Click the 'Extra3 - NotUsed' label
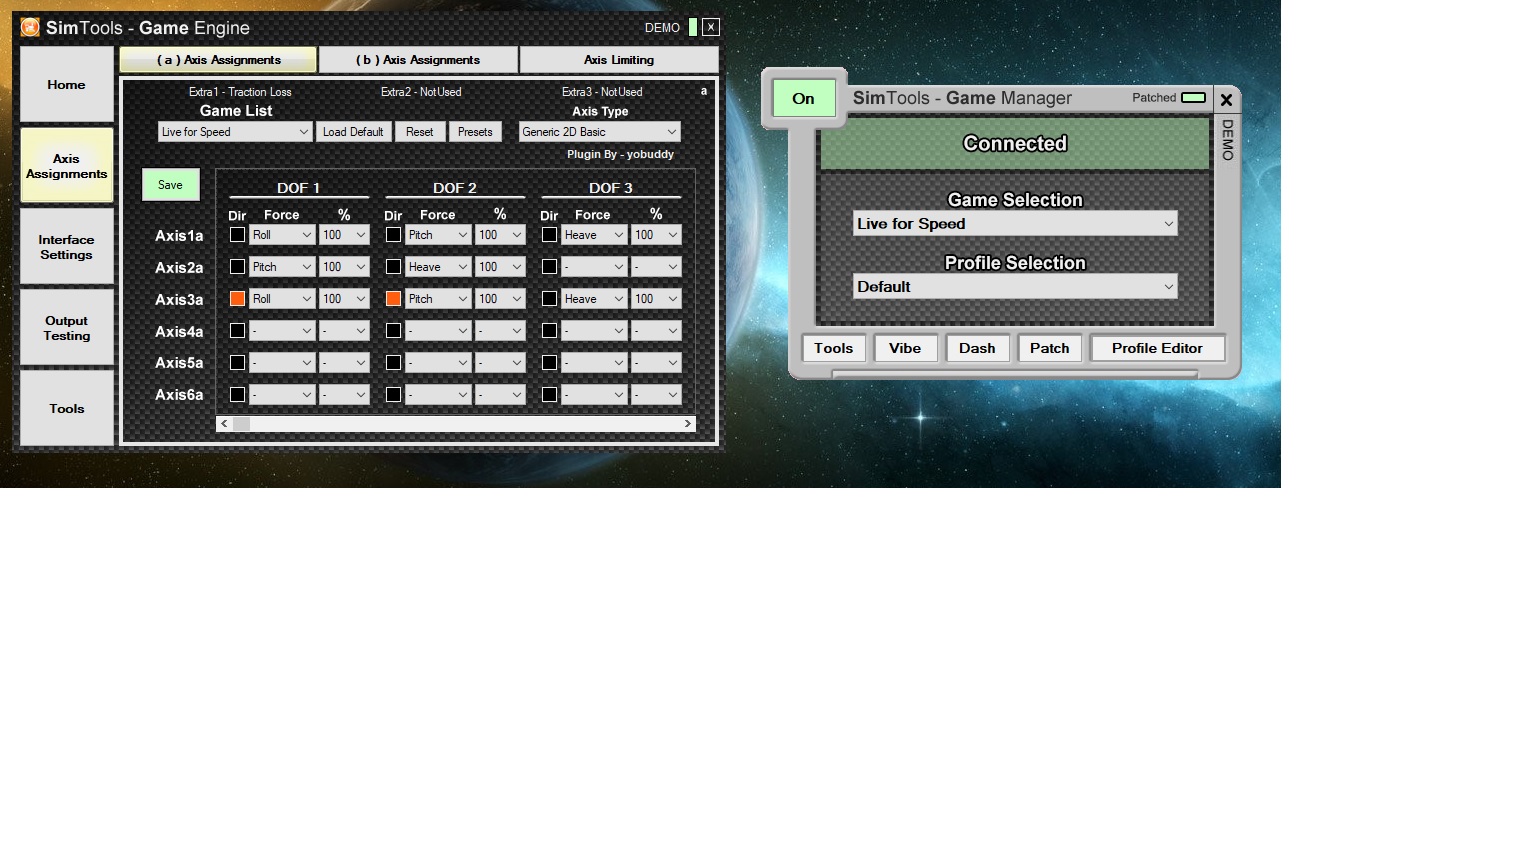 pyautogui.click(x=602, y=92)
